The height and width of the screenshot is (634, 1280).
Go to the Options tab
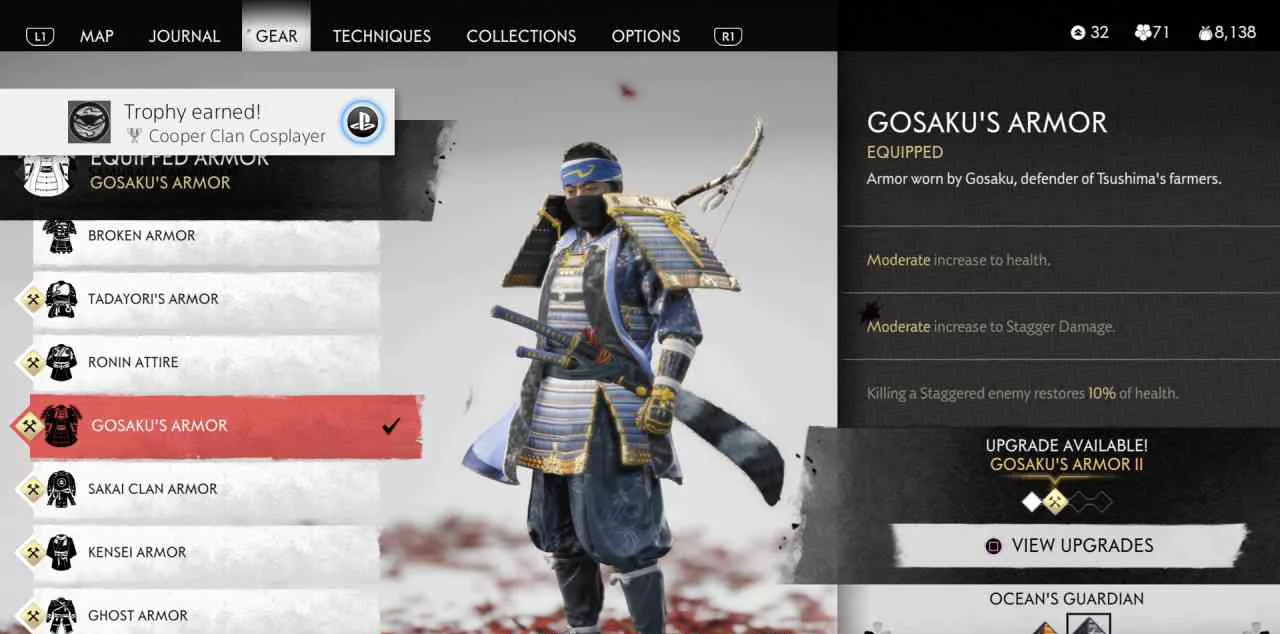(646, 36)
